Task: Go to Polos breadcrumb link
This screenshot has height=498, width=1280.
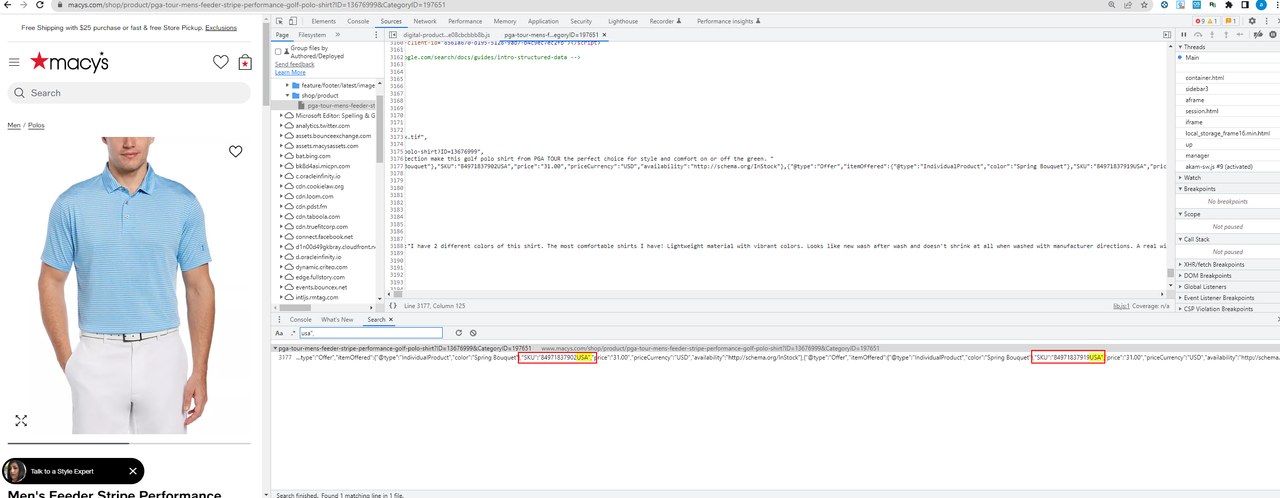Action: (36, 125)
